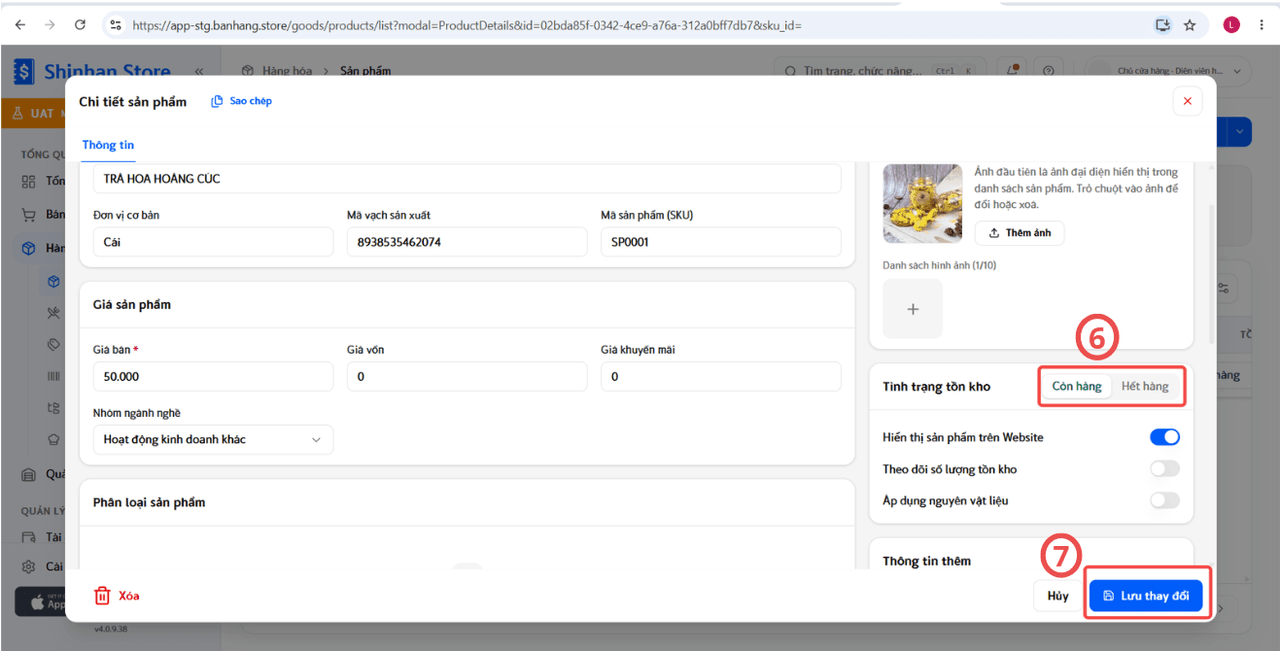
Task: Reload the browser page
Action: [x=80, y=25]
